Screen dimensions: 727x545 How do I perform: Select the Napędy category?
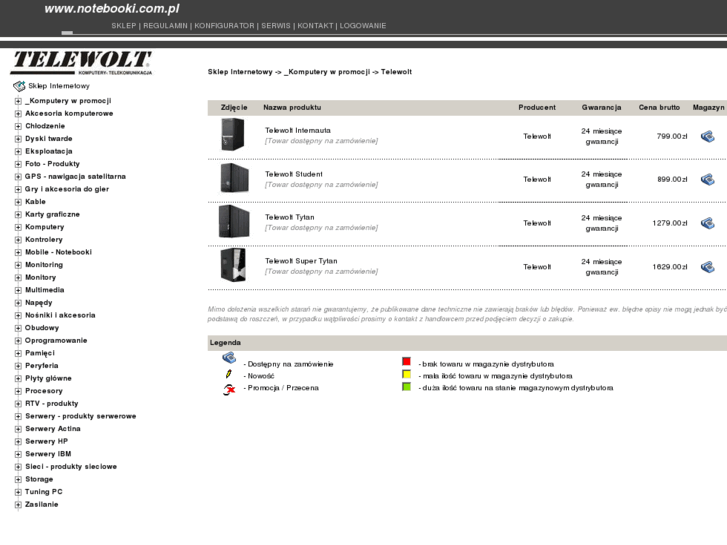[x=38, y=302]
